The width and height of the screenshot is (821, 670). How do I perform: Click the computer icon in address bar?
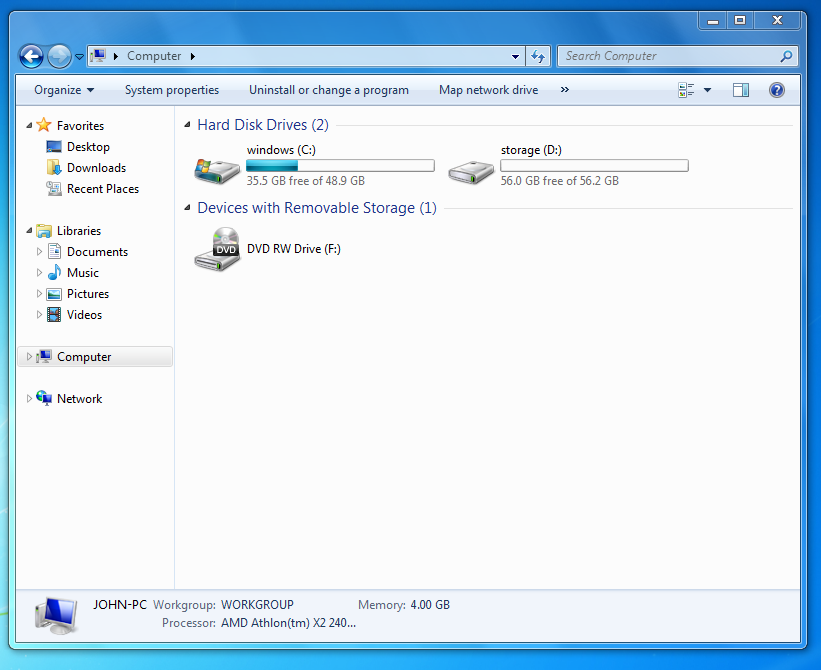coord(98,55)
